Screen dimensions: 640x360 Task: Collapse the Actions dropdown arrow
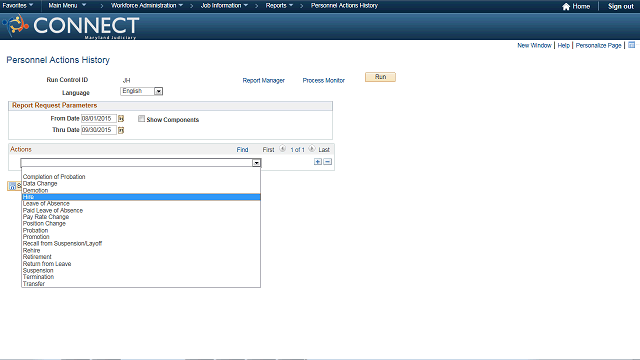tap(256, 163)
